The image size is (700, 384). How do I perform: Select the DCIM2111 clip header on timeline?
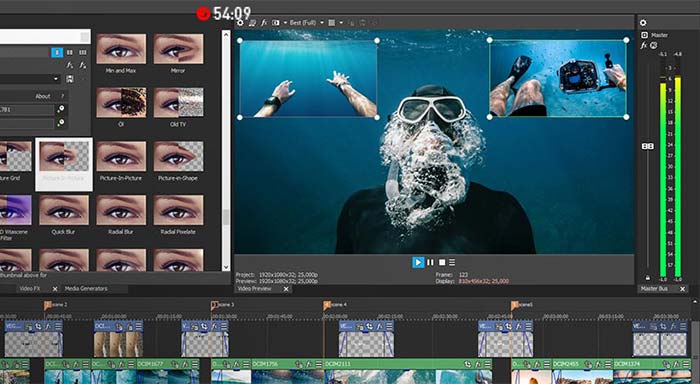click(x=408, y=364)
